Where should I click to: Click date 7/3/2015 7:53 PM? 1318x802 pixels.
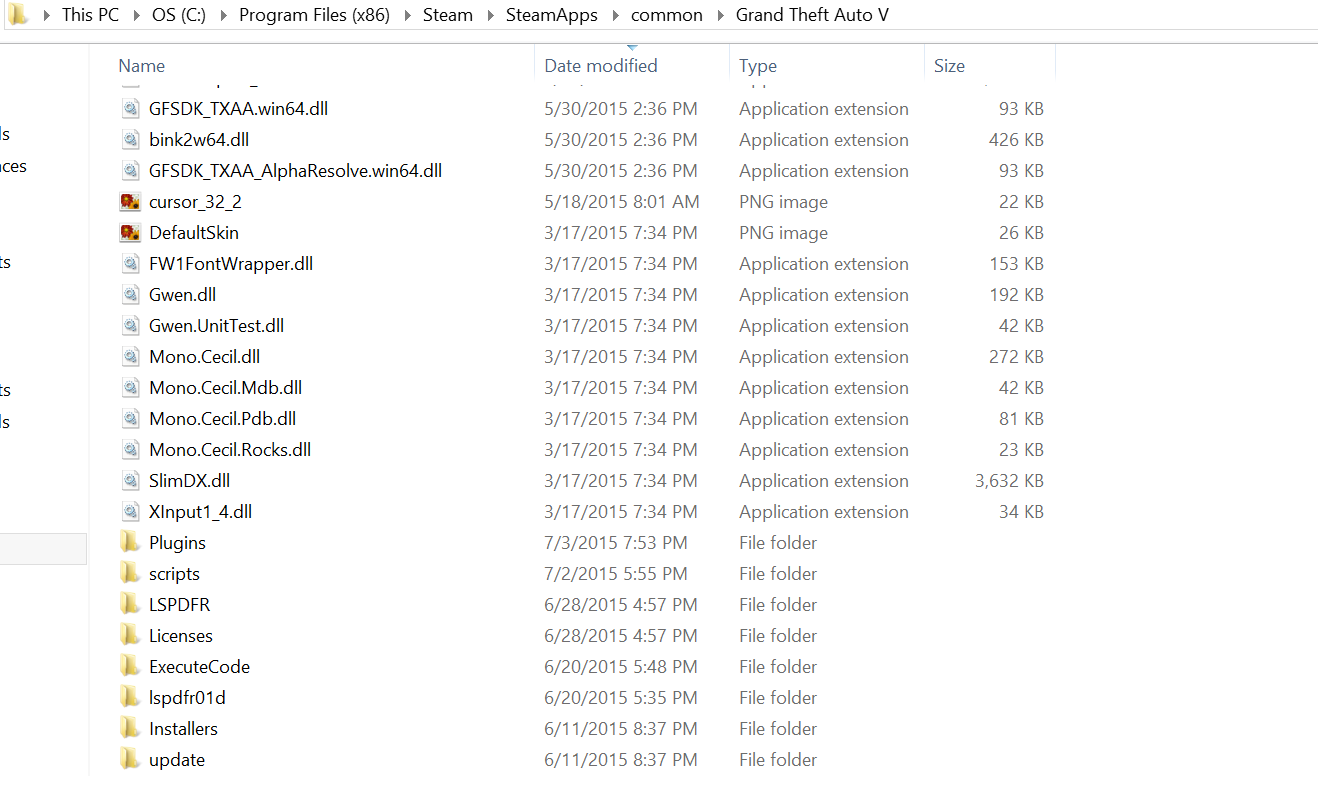616,543
